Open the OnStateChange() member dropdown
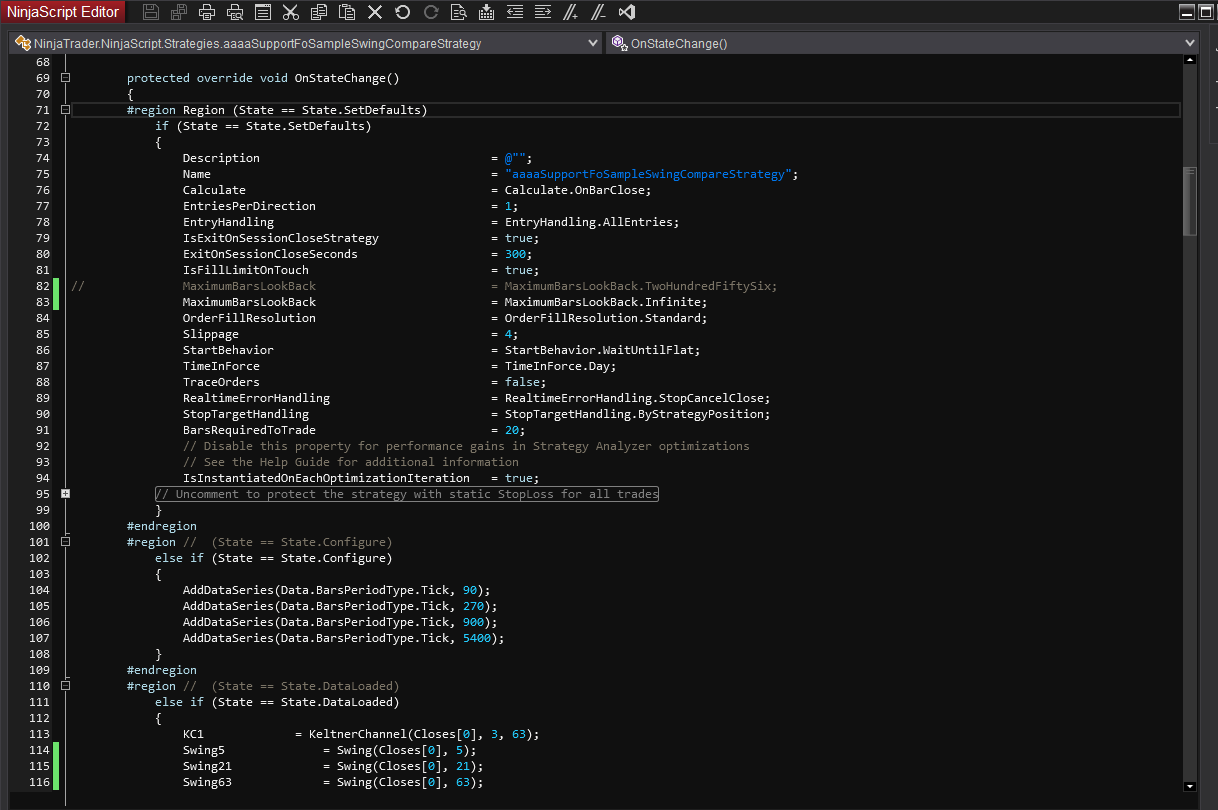The width and height of the screenshot is (1218, 810). coord(1189,43)
